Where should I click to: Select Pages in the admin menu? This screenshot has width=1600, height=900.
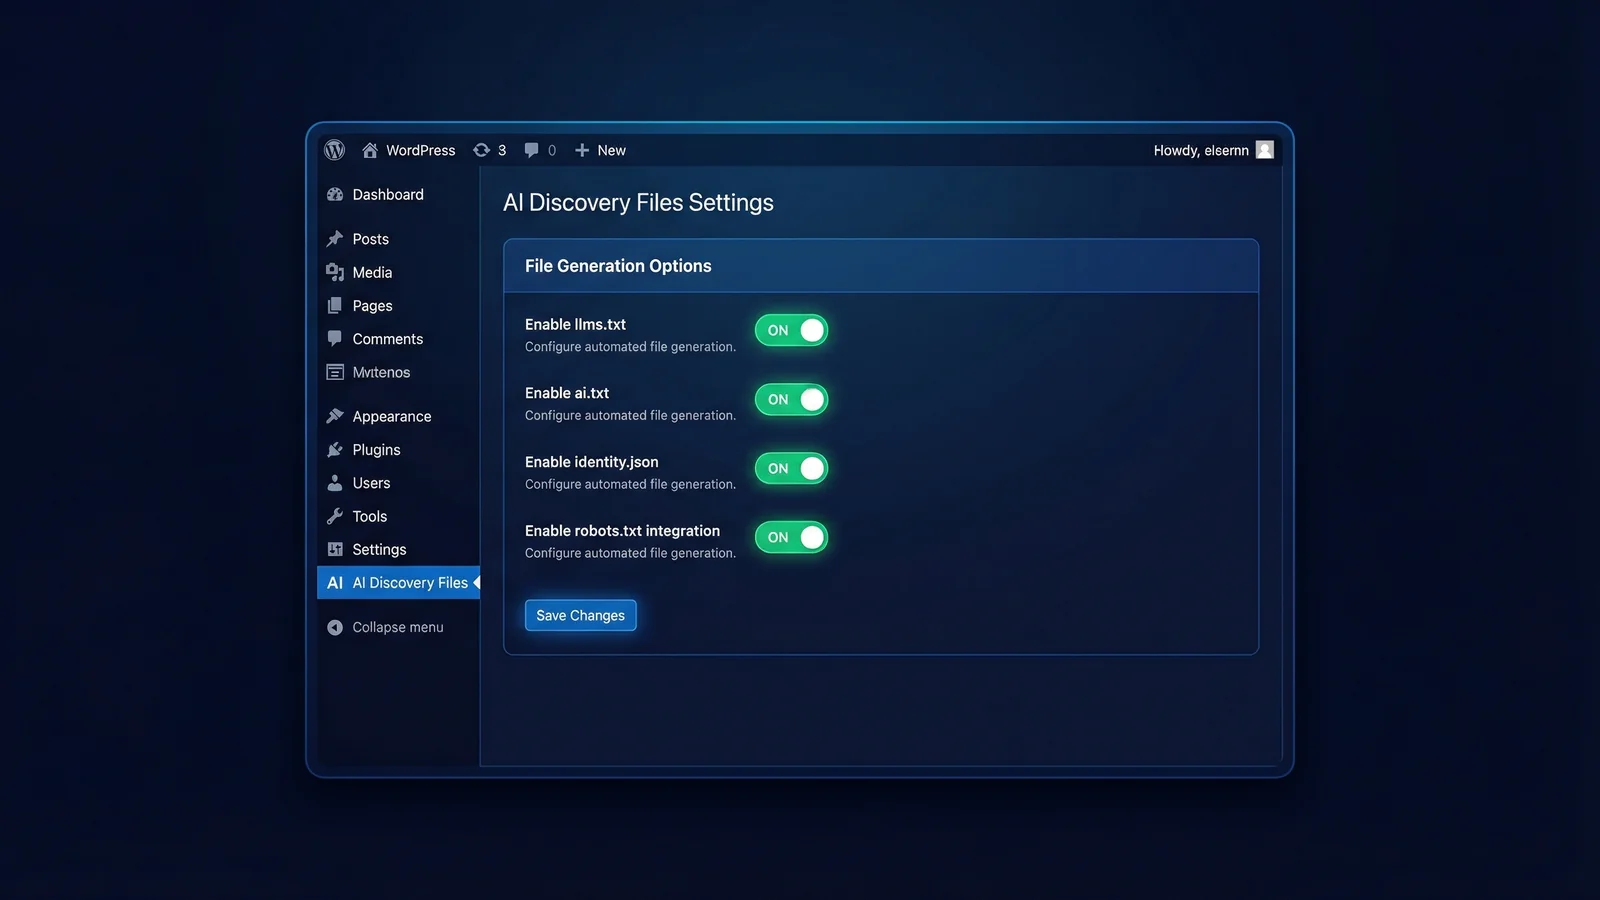click(372, 306)
